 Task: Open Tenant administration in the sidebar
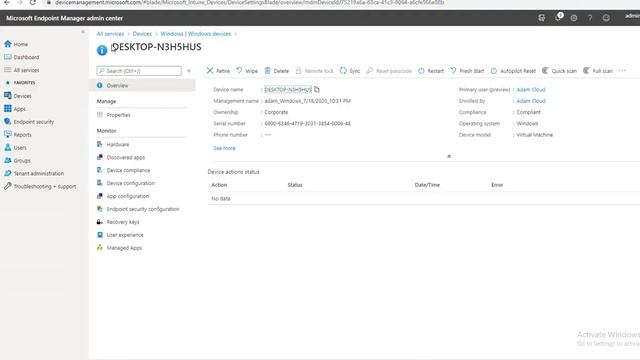pos(34,173)
